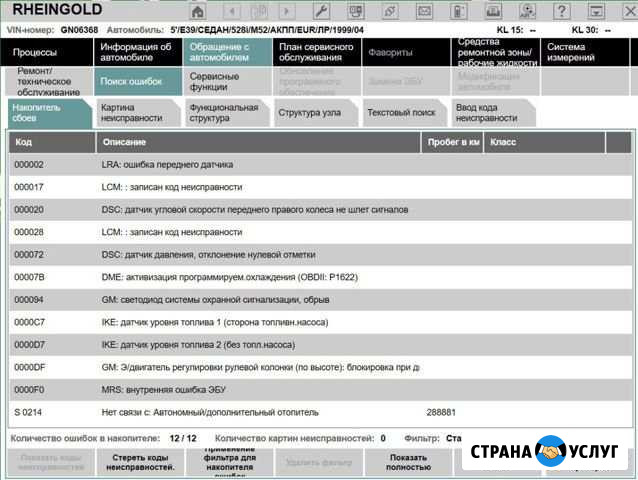Viewport: 638px width, 480px height.
Task: Switch to Ввод кода неисправности tab
Action: point(494,113)
